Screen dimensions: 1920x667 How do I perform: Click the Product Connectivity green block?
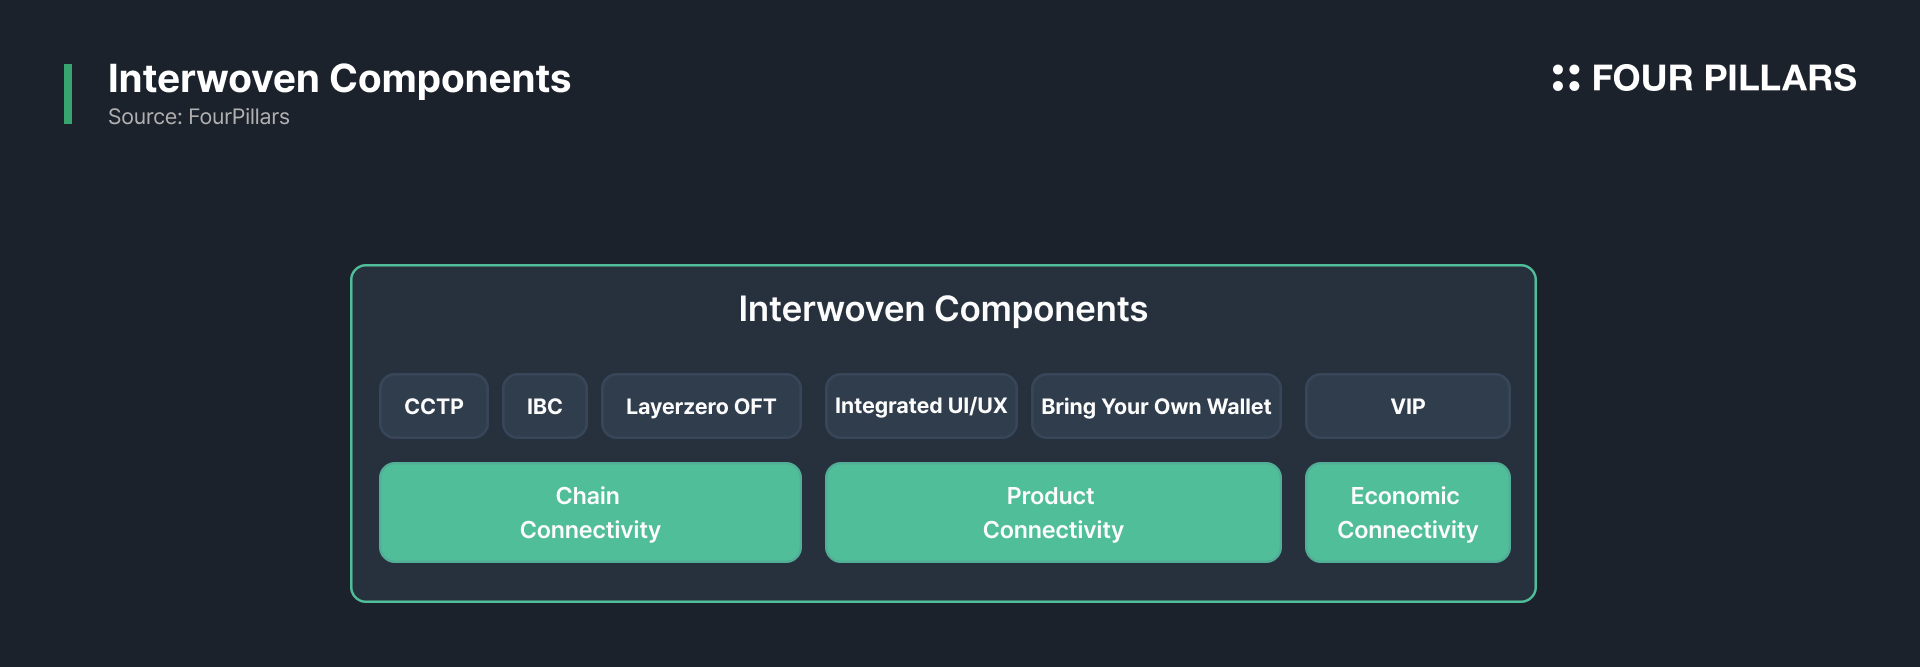tap(1053, 512)
